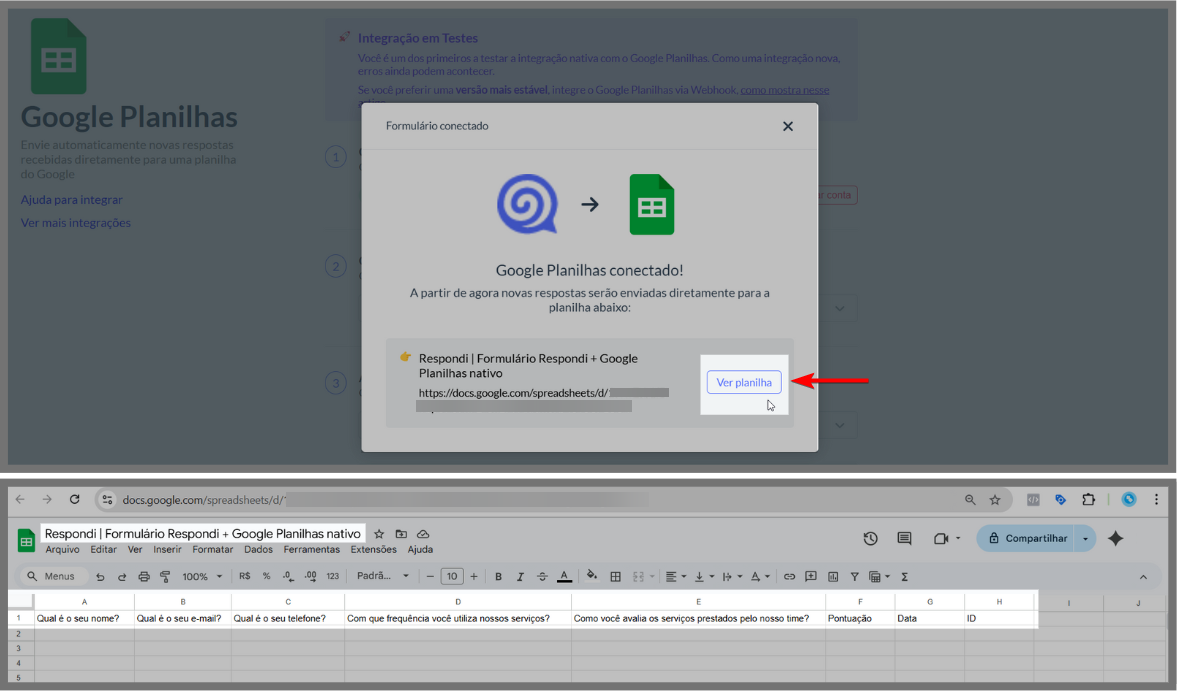
Task: Click the Ver planilha button
Action: [x=743, y=383]
